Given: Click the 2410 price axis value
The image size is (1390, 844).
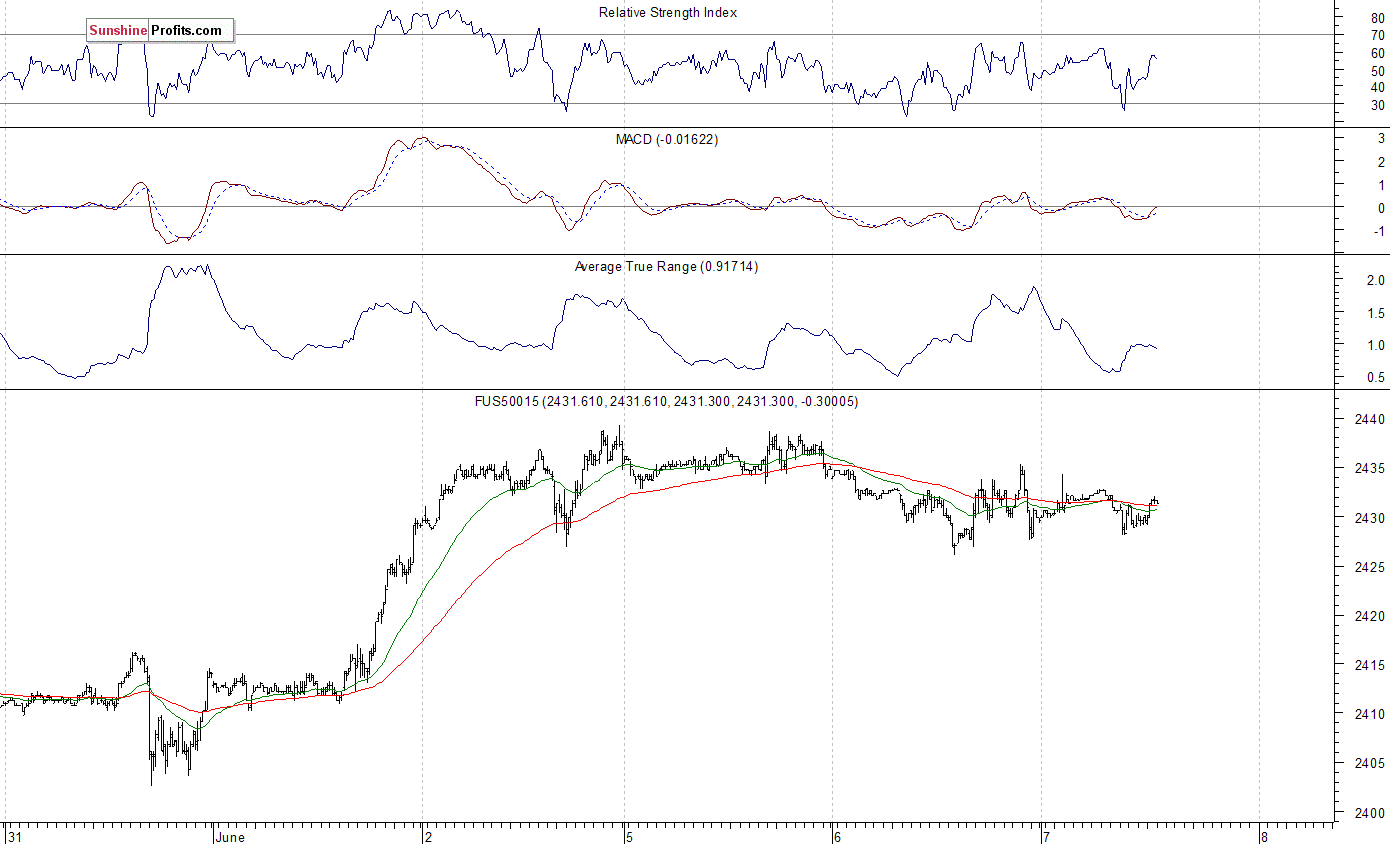Looking at the screenshot, I should (1371, 714).
